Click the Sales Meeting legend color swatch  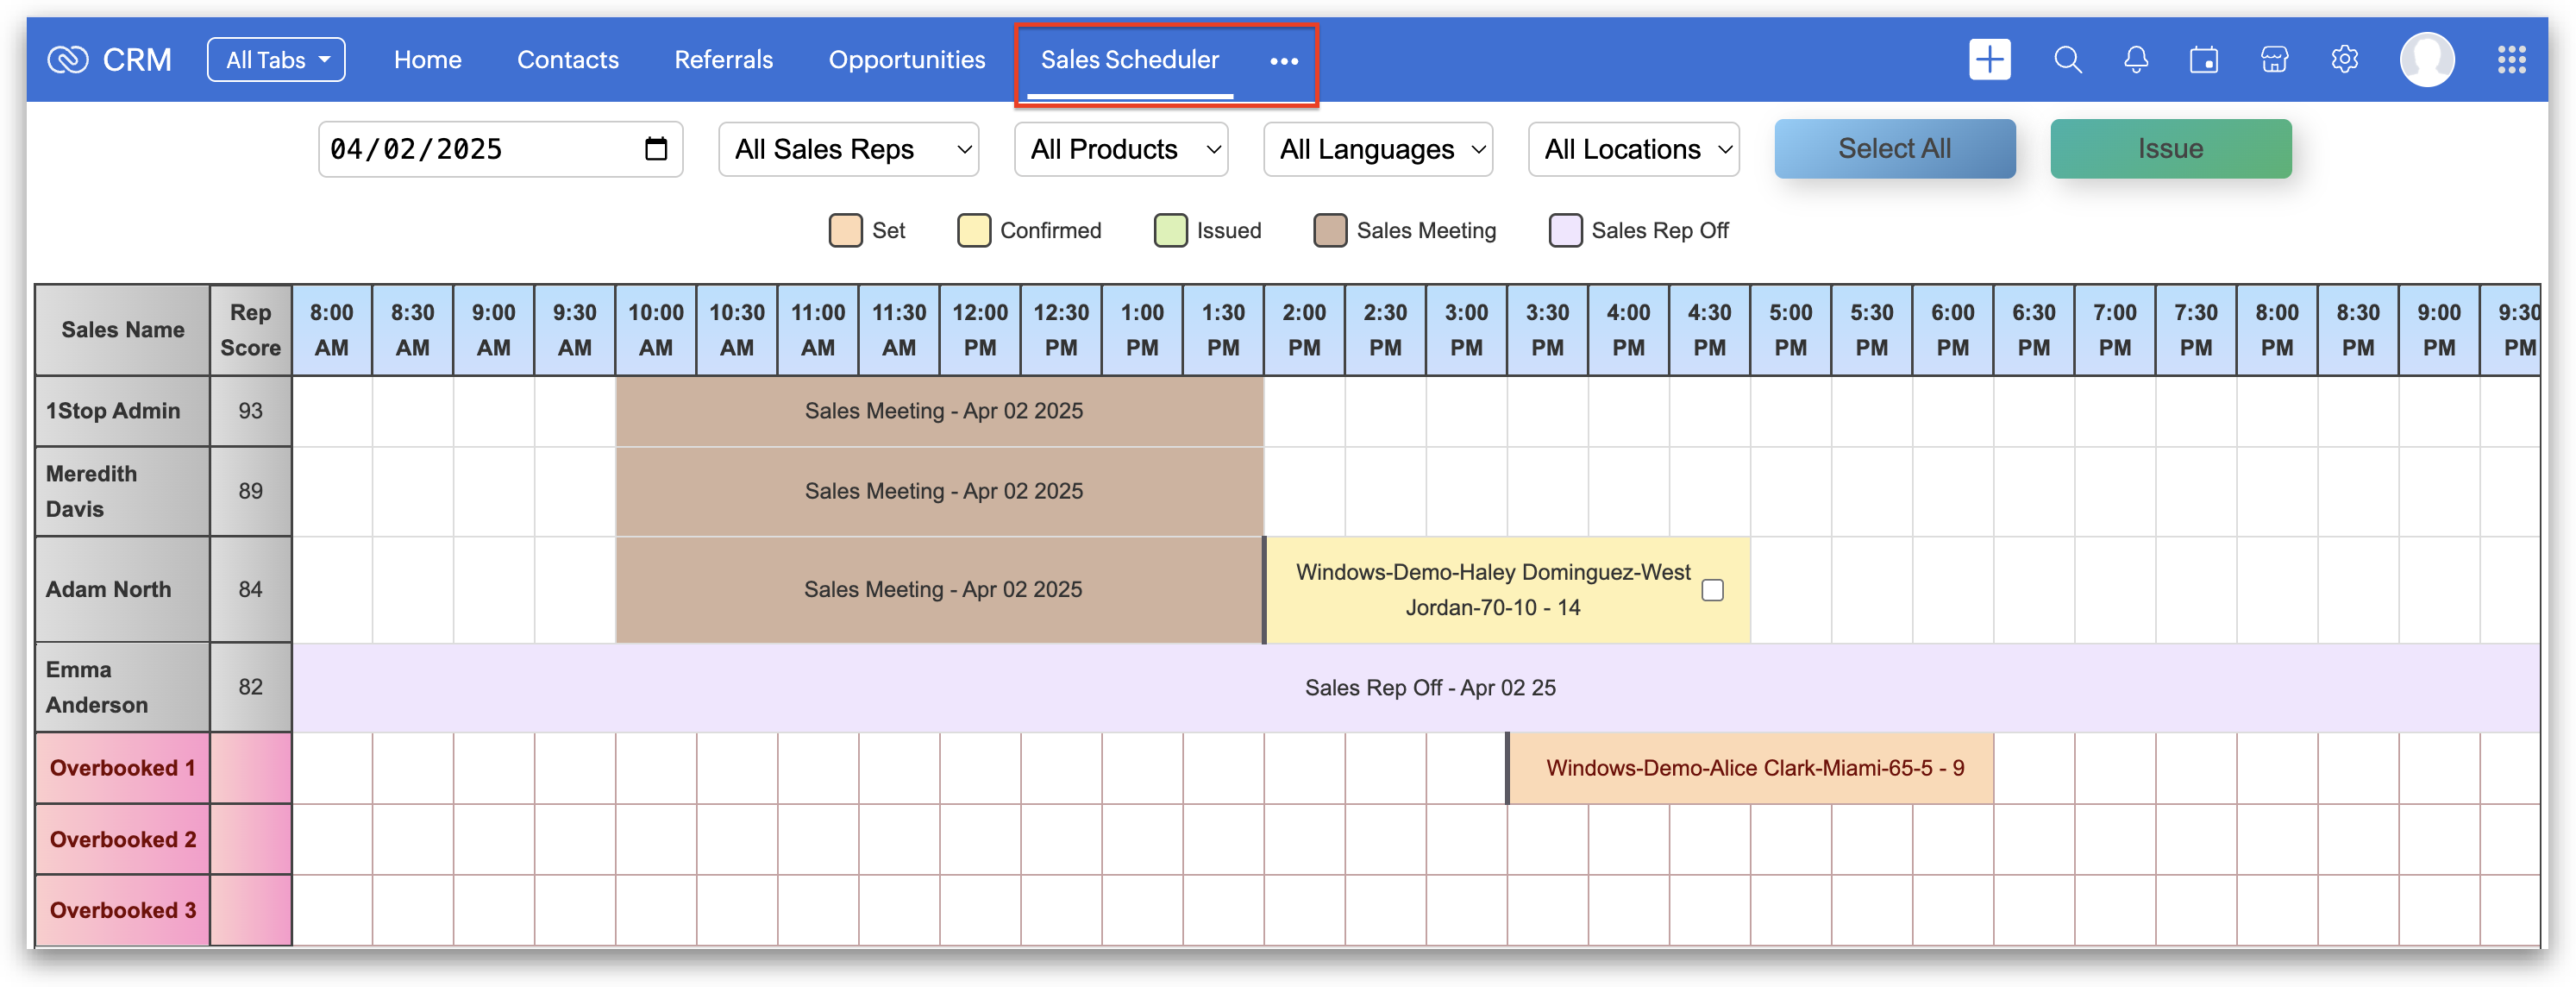click(x=1329, y=230)
